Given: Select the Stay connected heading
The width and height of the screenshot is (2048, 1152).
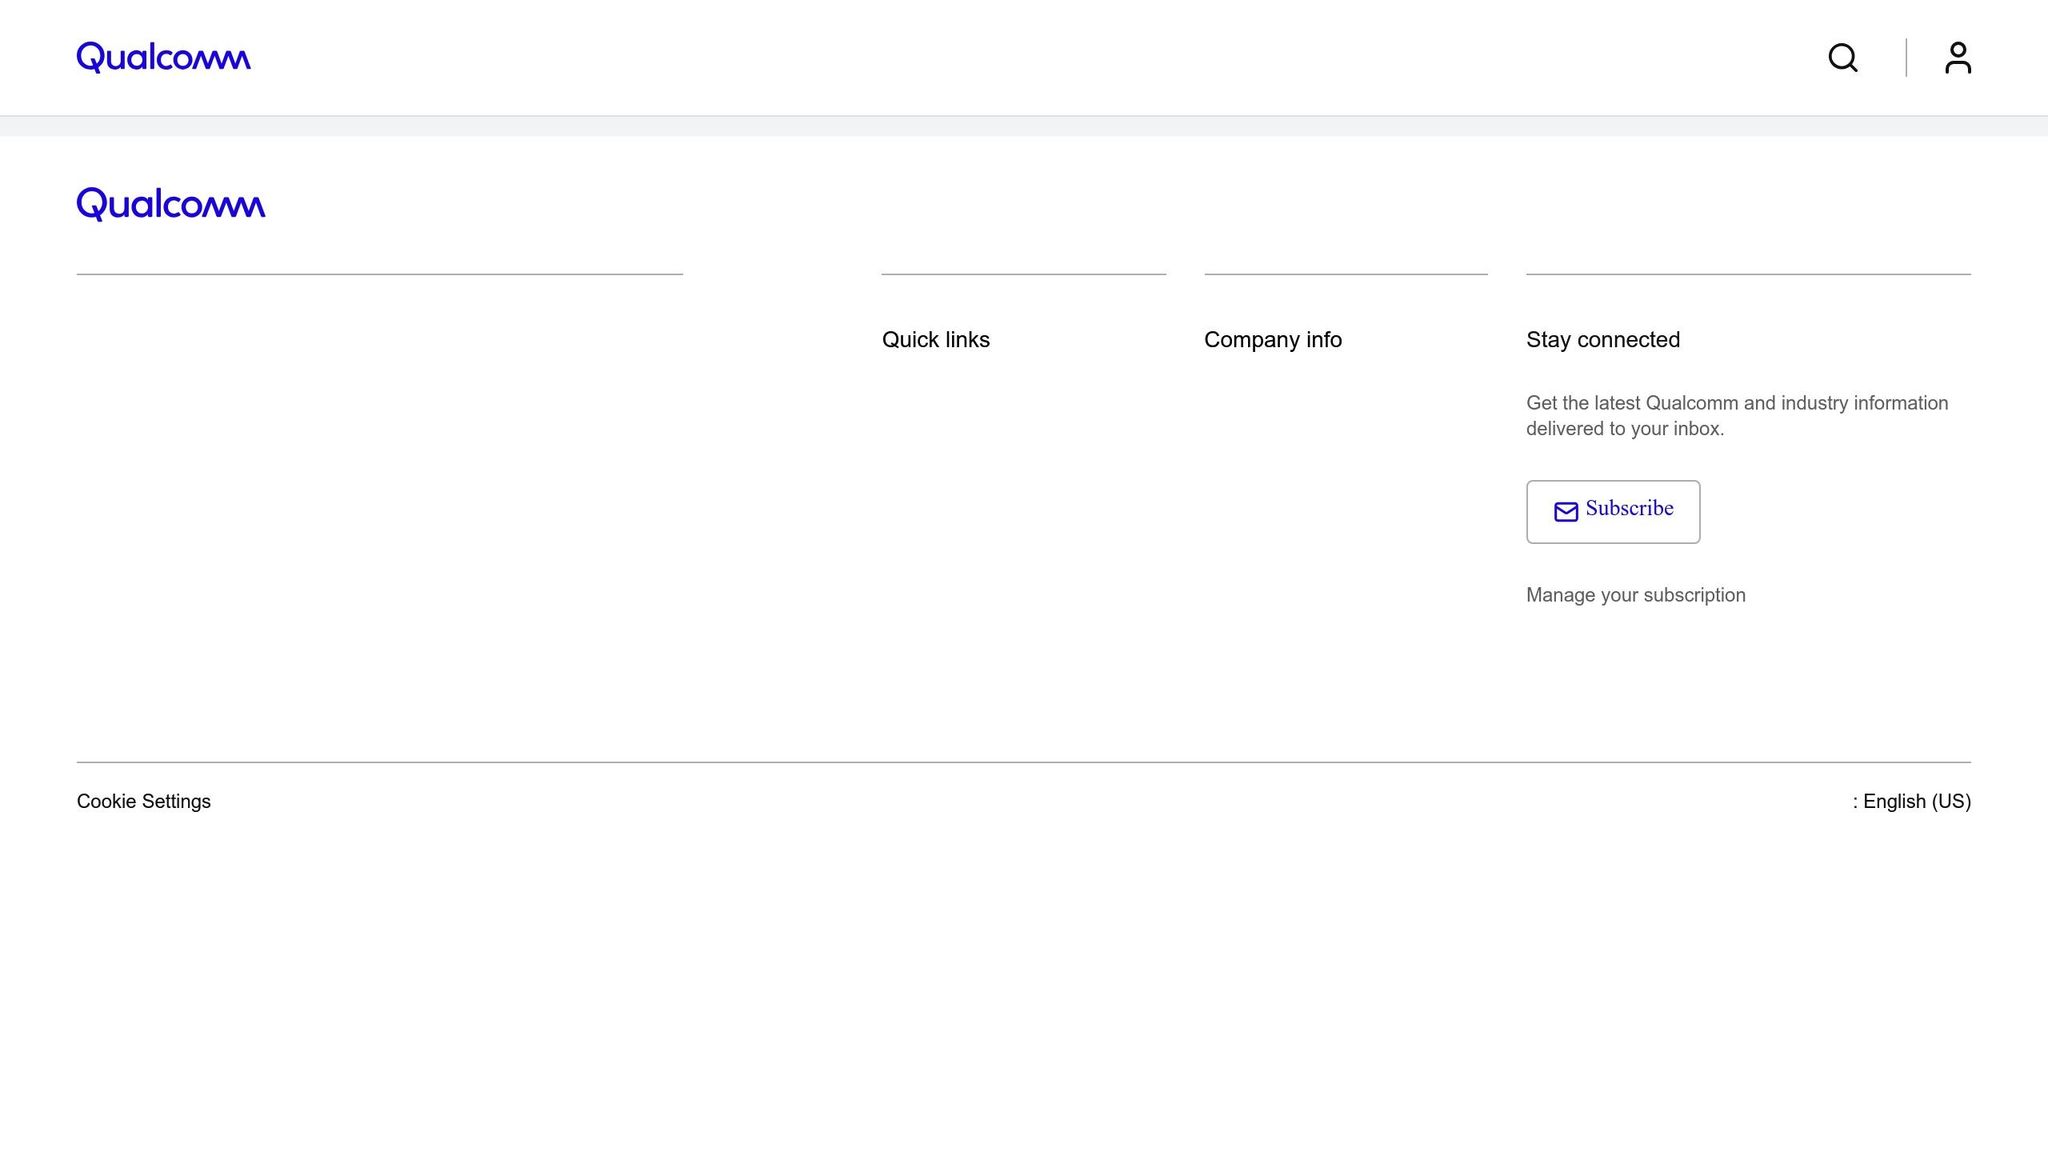Looking at the screenshot, I should (x=1602, y=340).
